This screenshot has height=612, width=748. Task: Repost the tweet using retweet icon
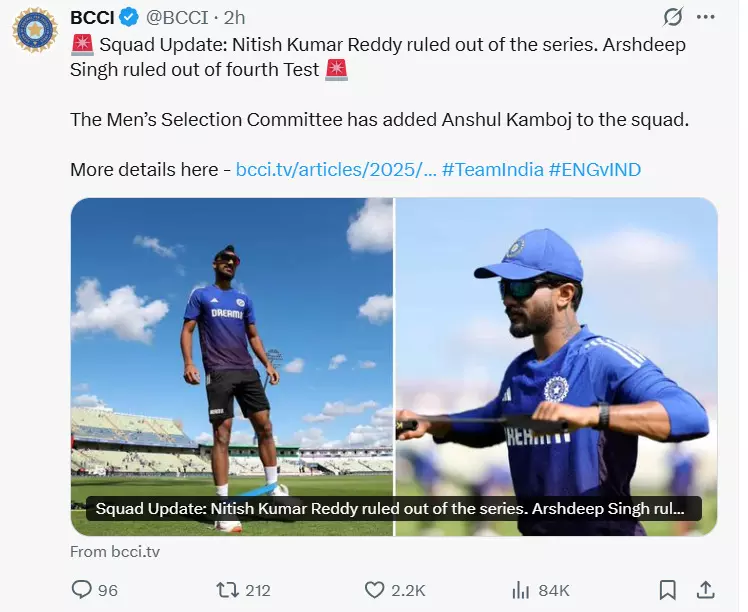point(229,590)
